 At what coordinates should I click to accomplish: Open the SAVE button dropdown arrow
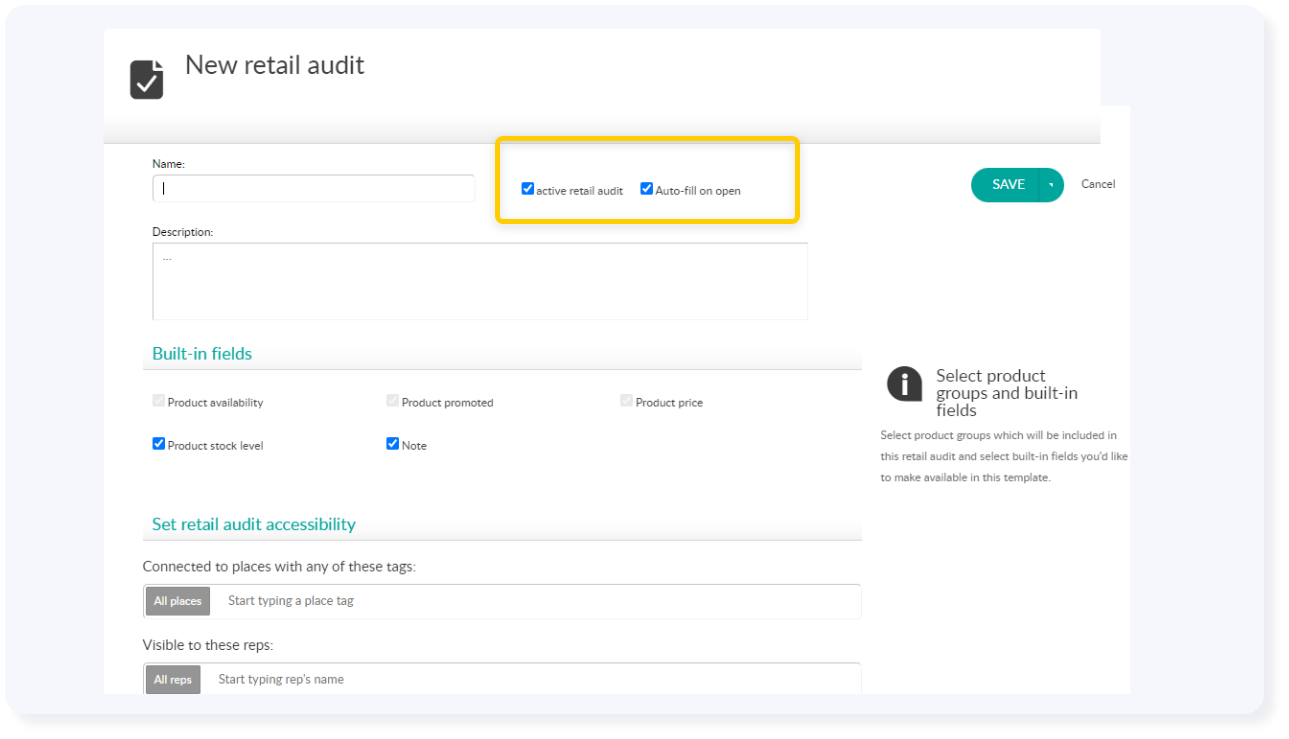click(x=1051, y=185)
